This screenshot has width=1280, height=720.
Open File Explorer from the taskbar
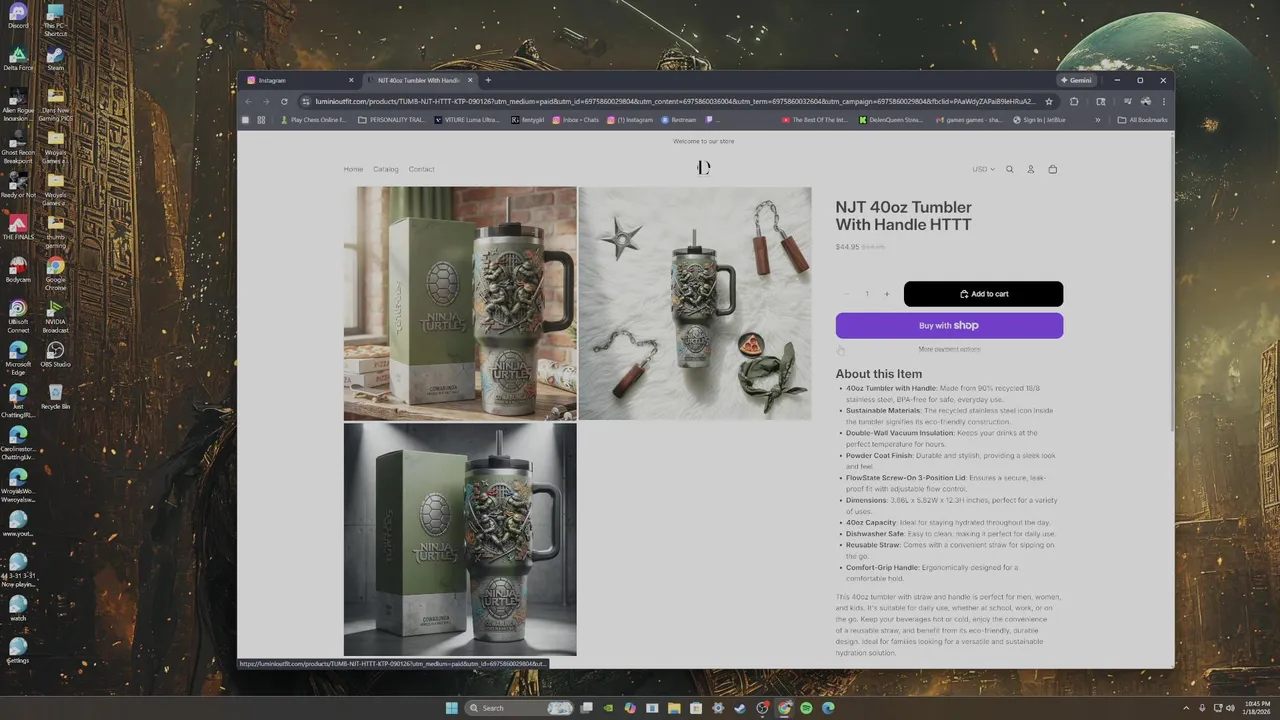(x=674, y=708)
